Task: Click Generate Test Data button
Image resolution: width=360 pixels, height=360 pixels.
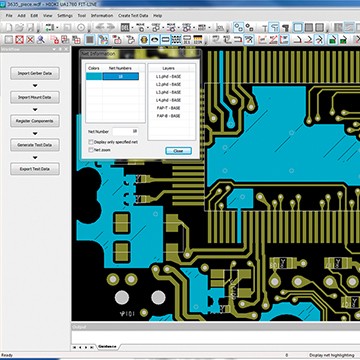Action: point(35,145)
